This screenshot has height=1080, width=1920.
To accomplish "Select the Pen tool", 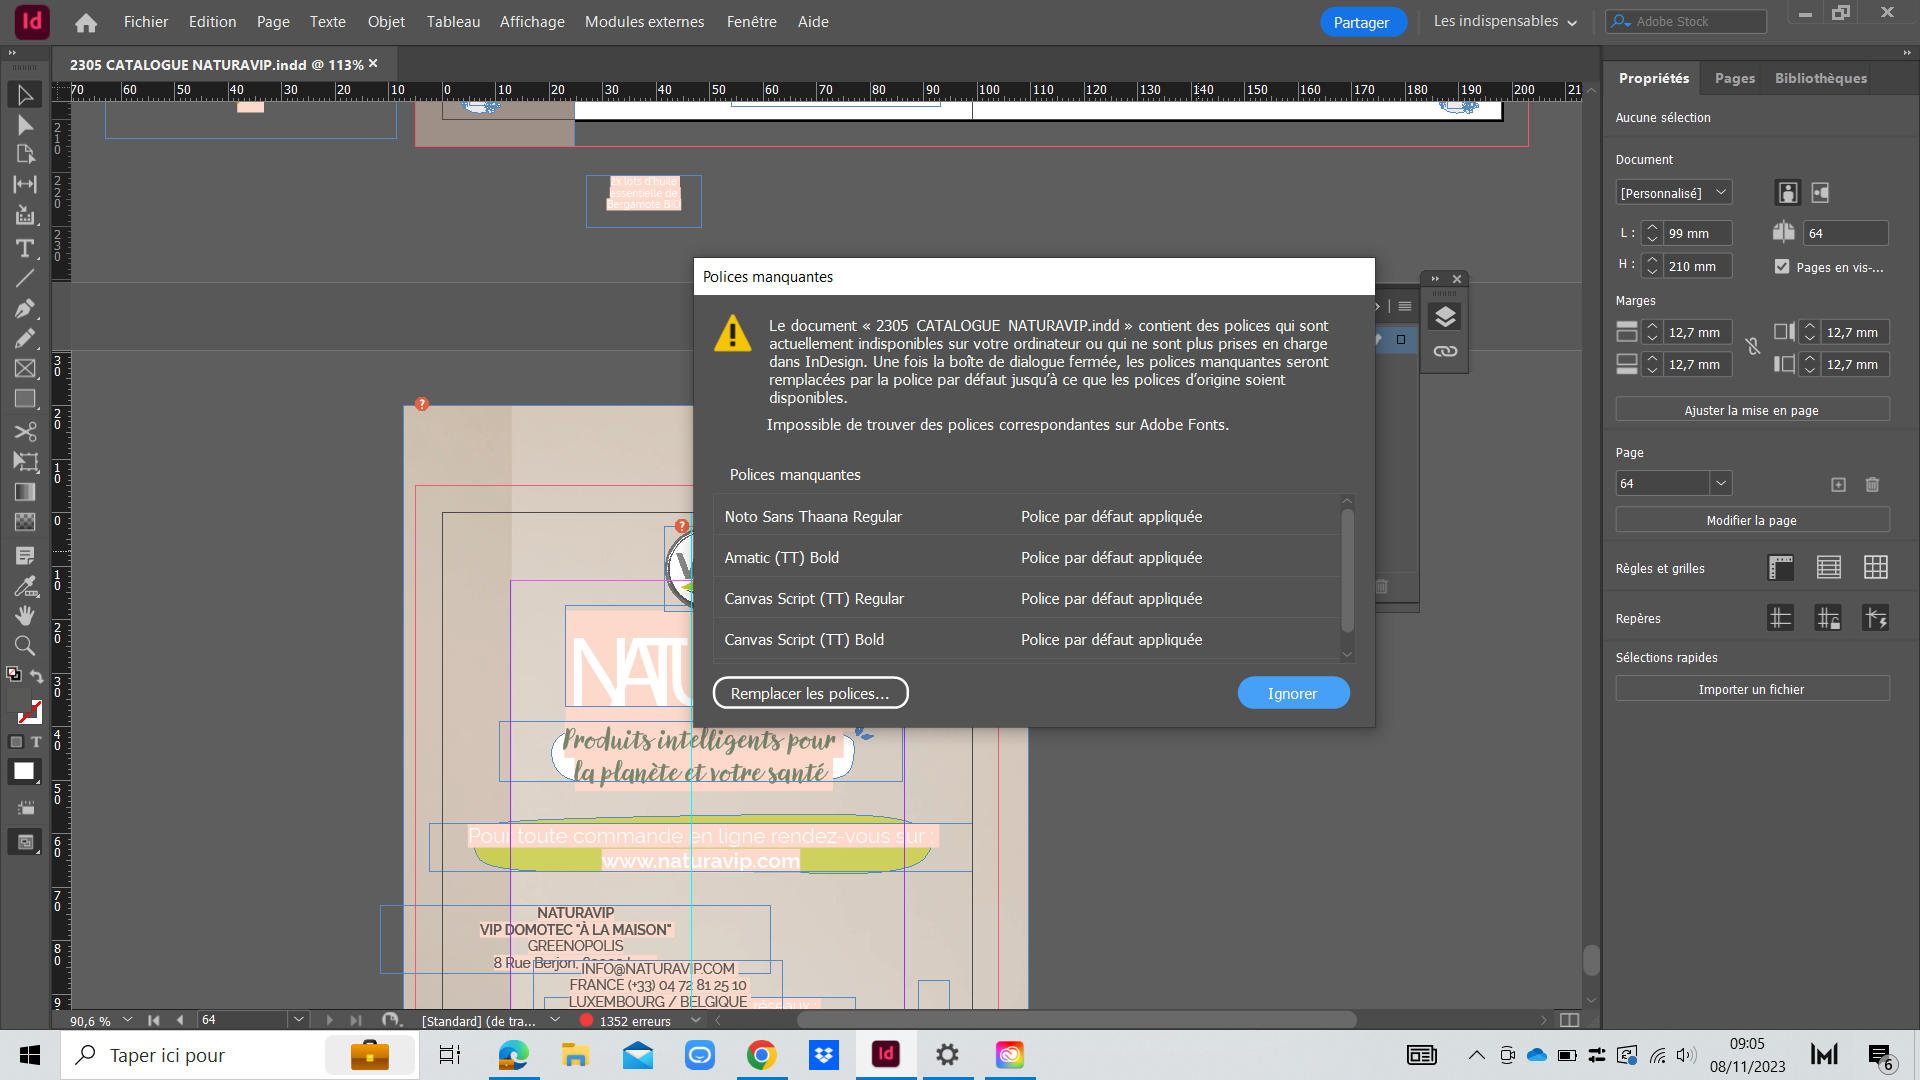I will click(25, 309).
